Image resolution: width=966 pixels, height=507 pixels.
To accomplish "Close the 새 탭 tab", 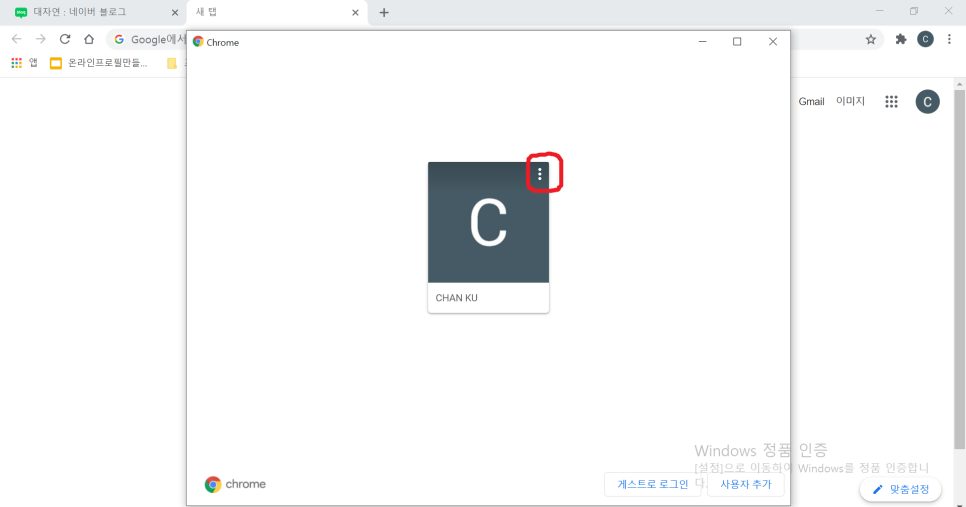I will pos(355,12).
